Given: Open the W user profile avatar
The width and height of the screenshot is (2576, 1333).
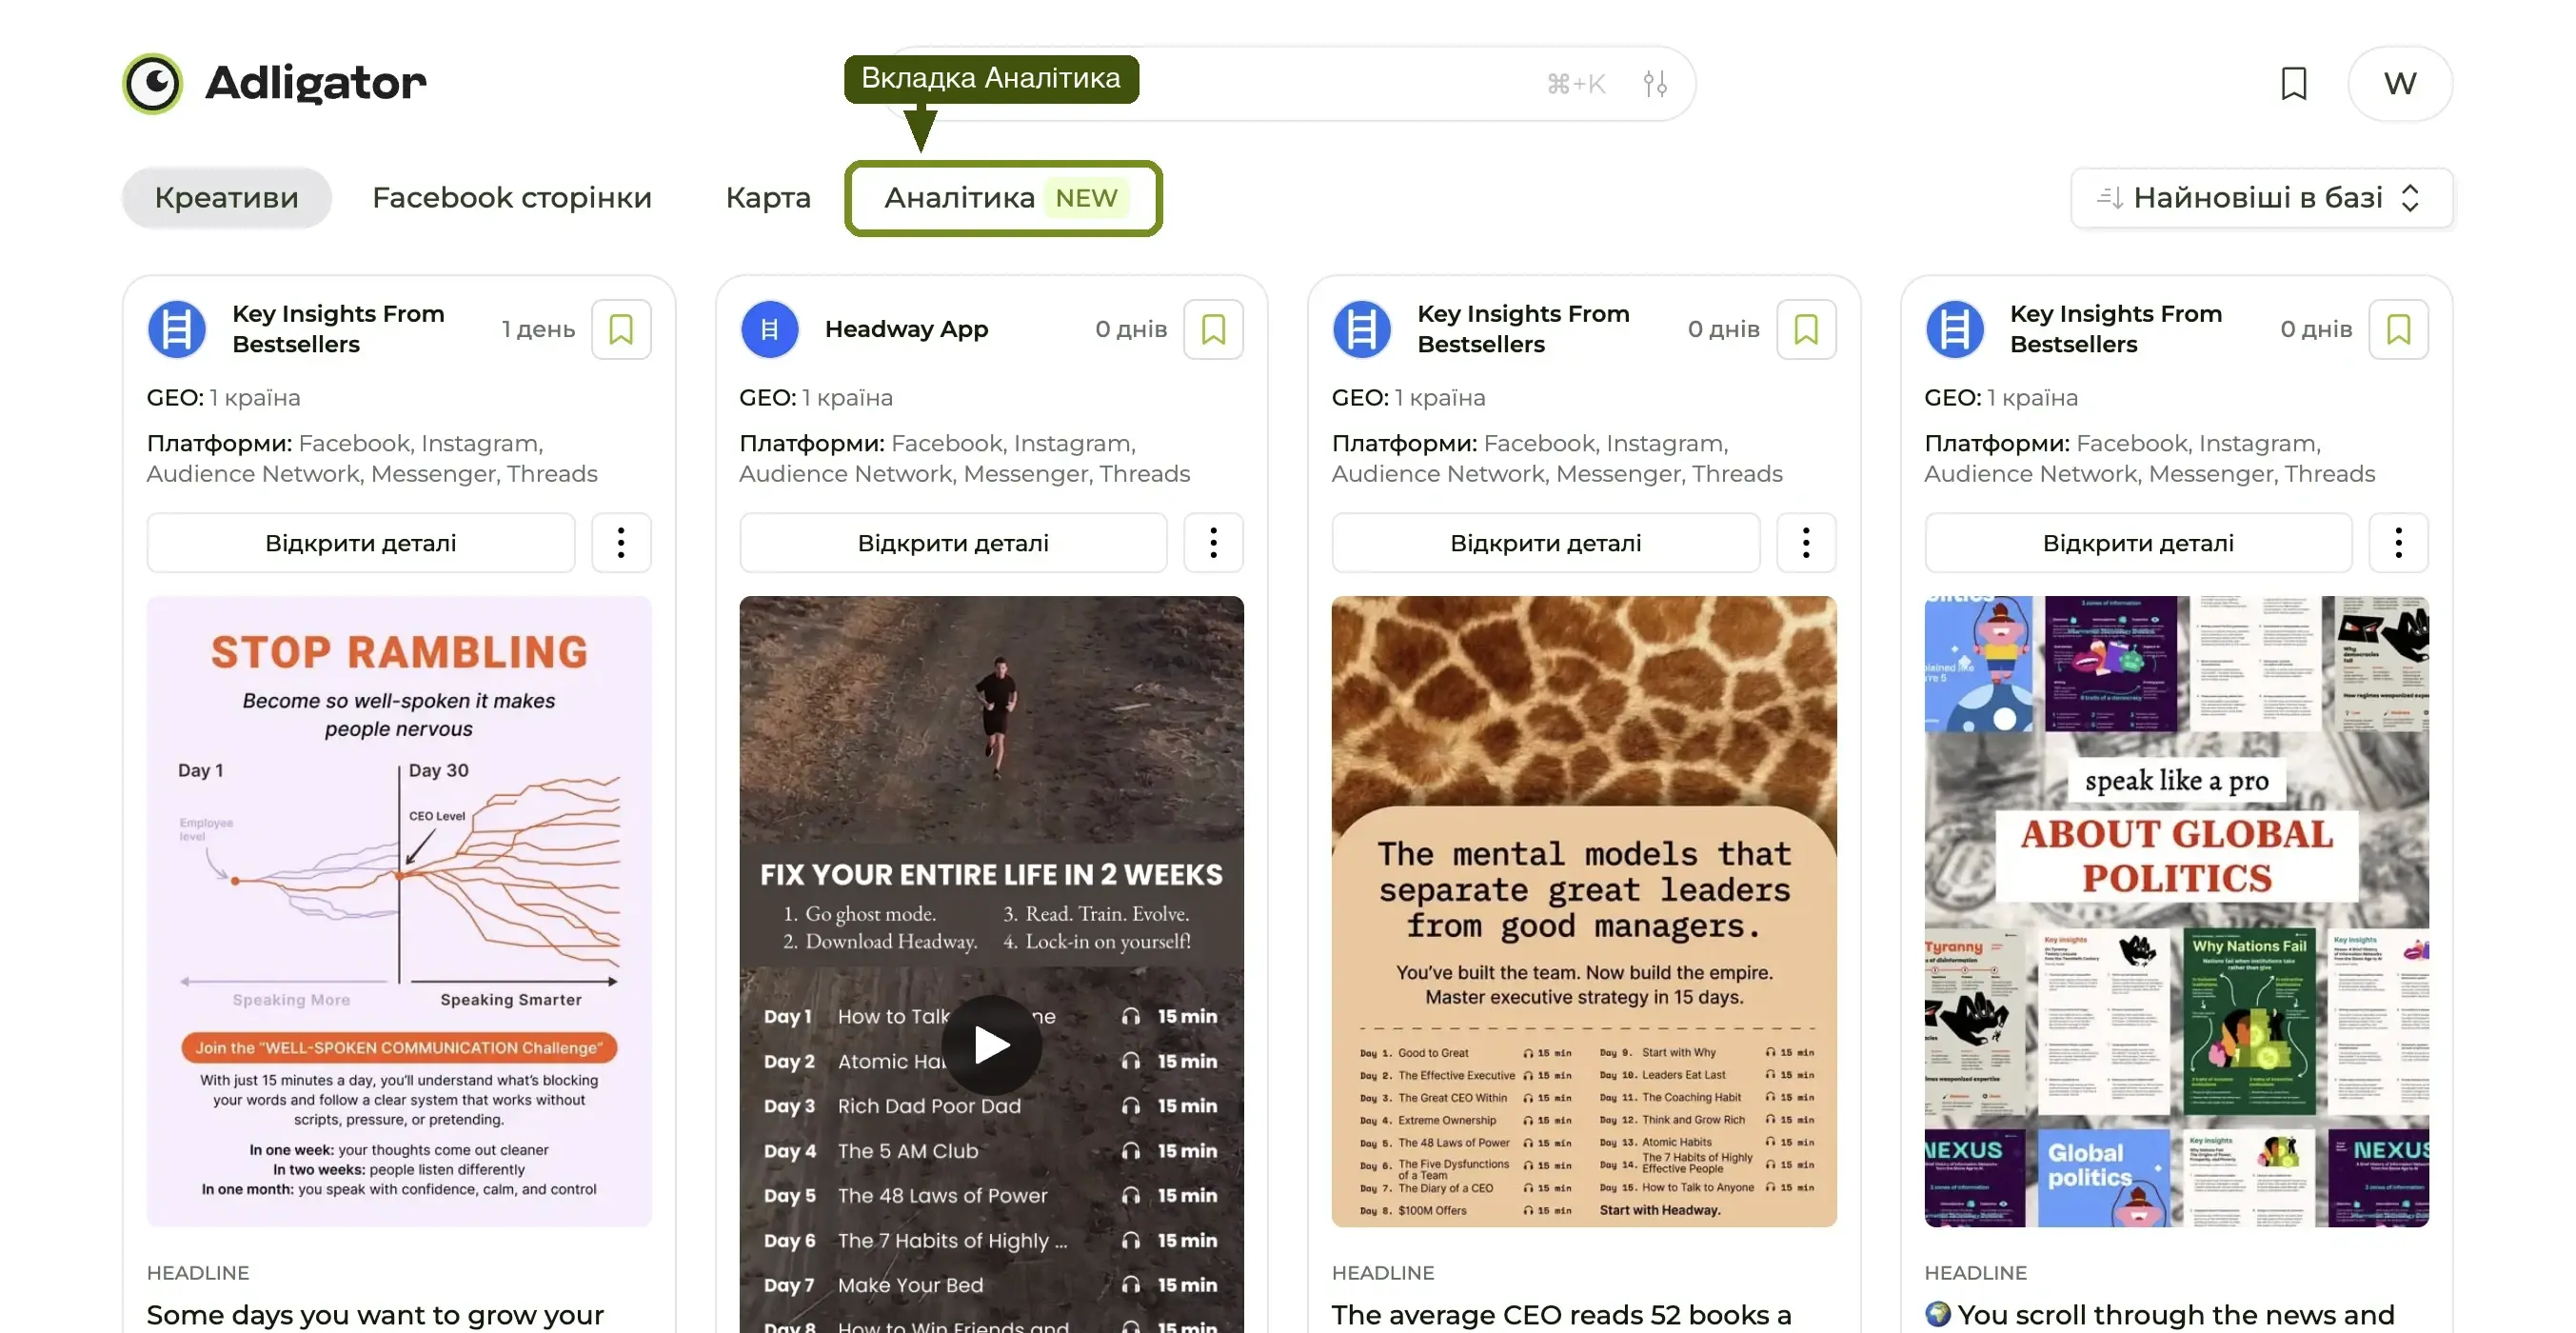Looking at the screenshot, I should click(x=2400, y=84).
